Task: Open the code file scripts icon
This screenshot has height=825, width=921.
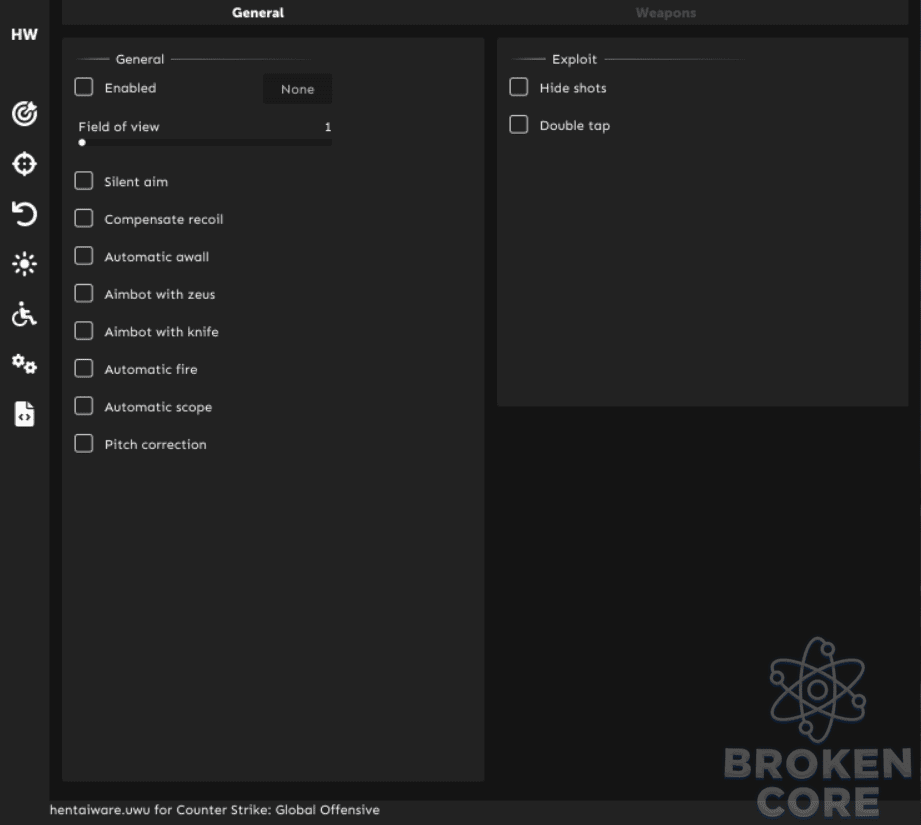Action: 25,415
